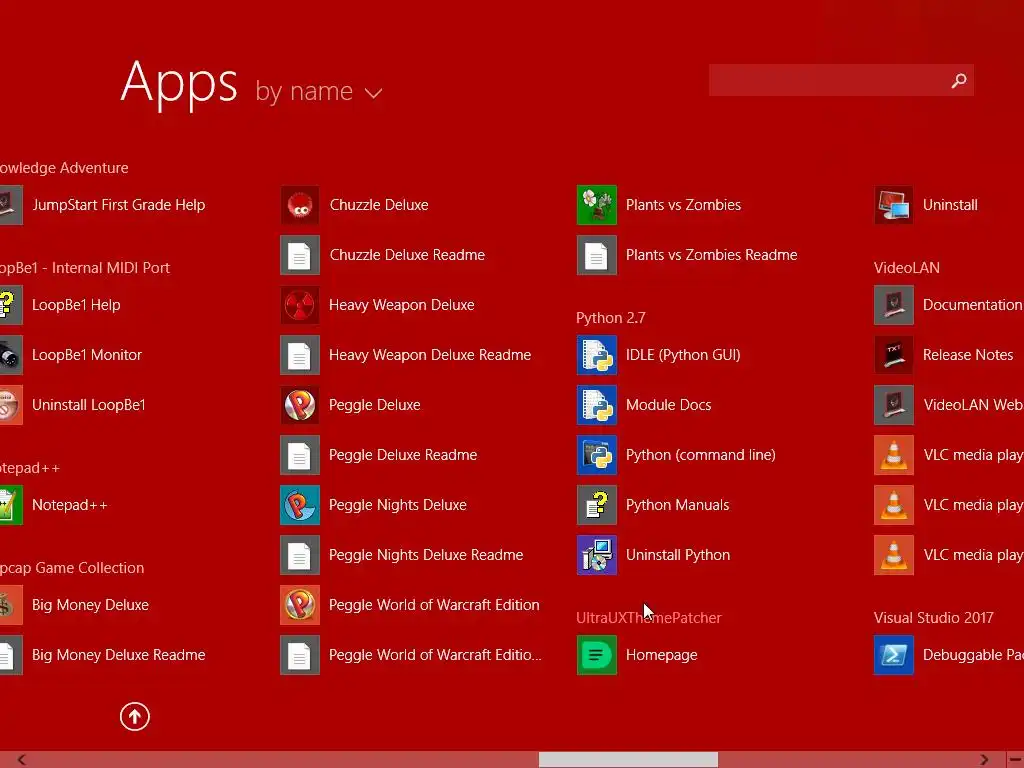This screenshot has height=768, width=1024.
Task: Open Python Module Docs icon
Action: [597, 405]
